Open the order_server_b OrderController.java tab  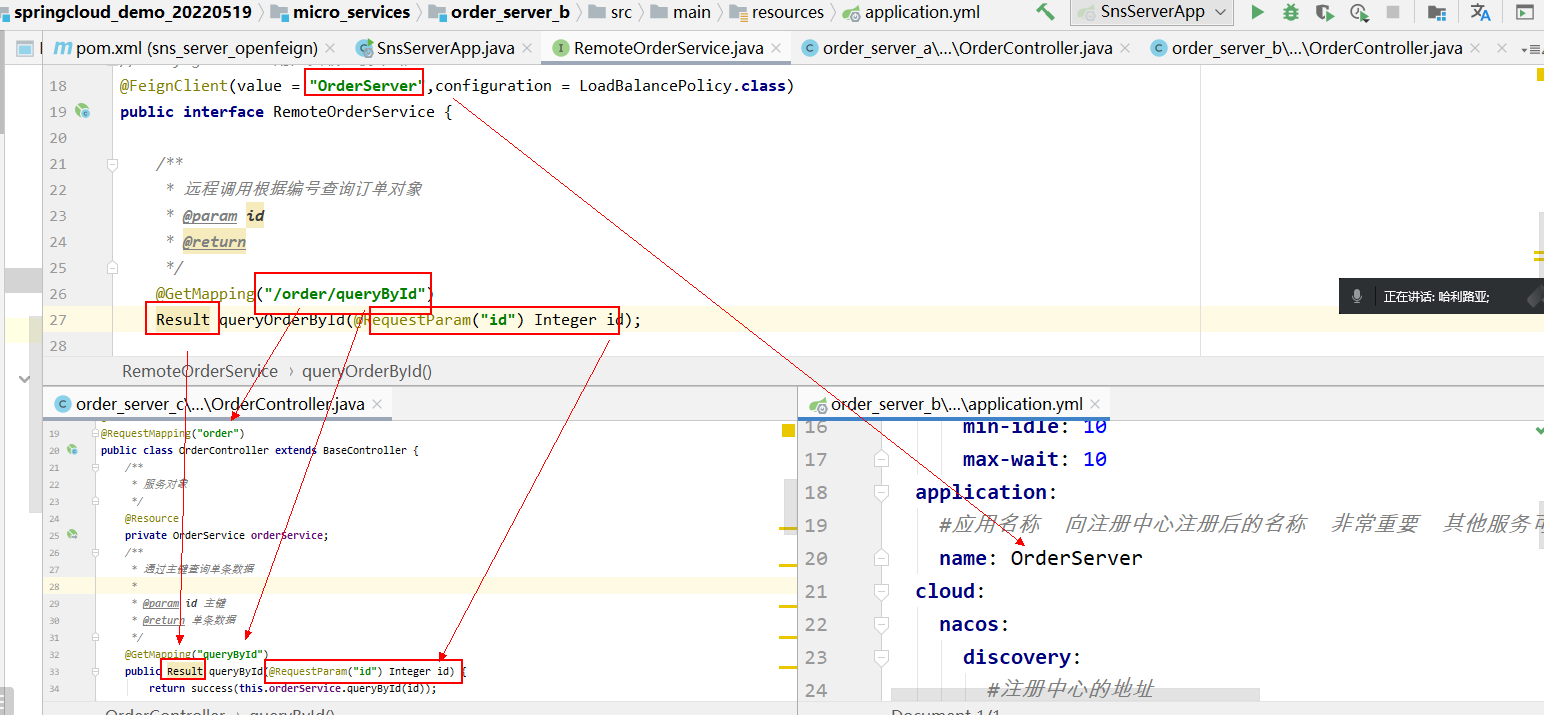(x=1316, y=48)
